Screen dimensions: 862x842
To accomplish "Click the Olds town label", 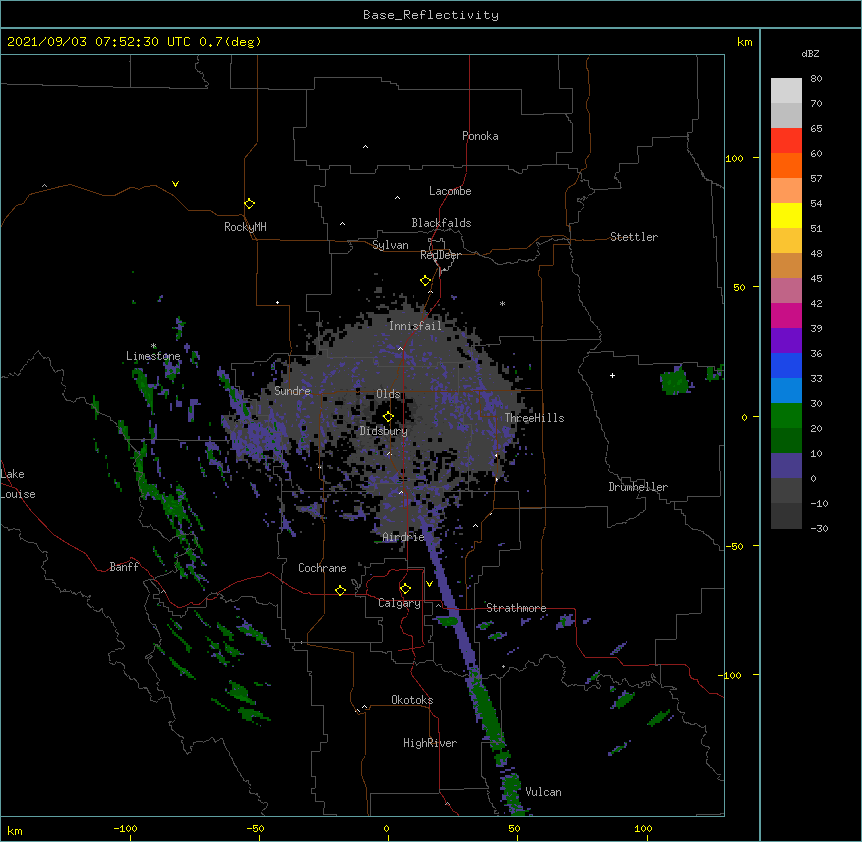I will click(x=388, y=394).
